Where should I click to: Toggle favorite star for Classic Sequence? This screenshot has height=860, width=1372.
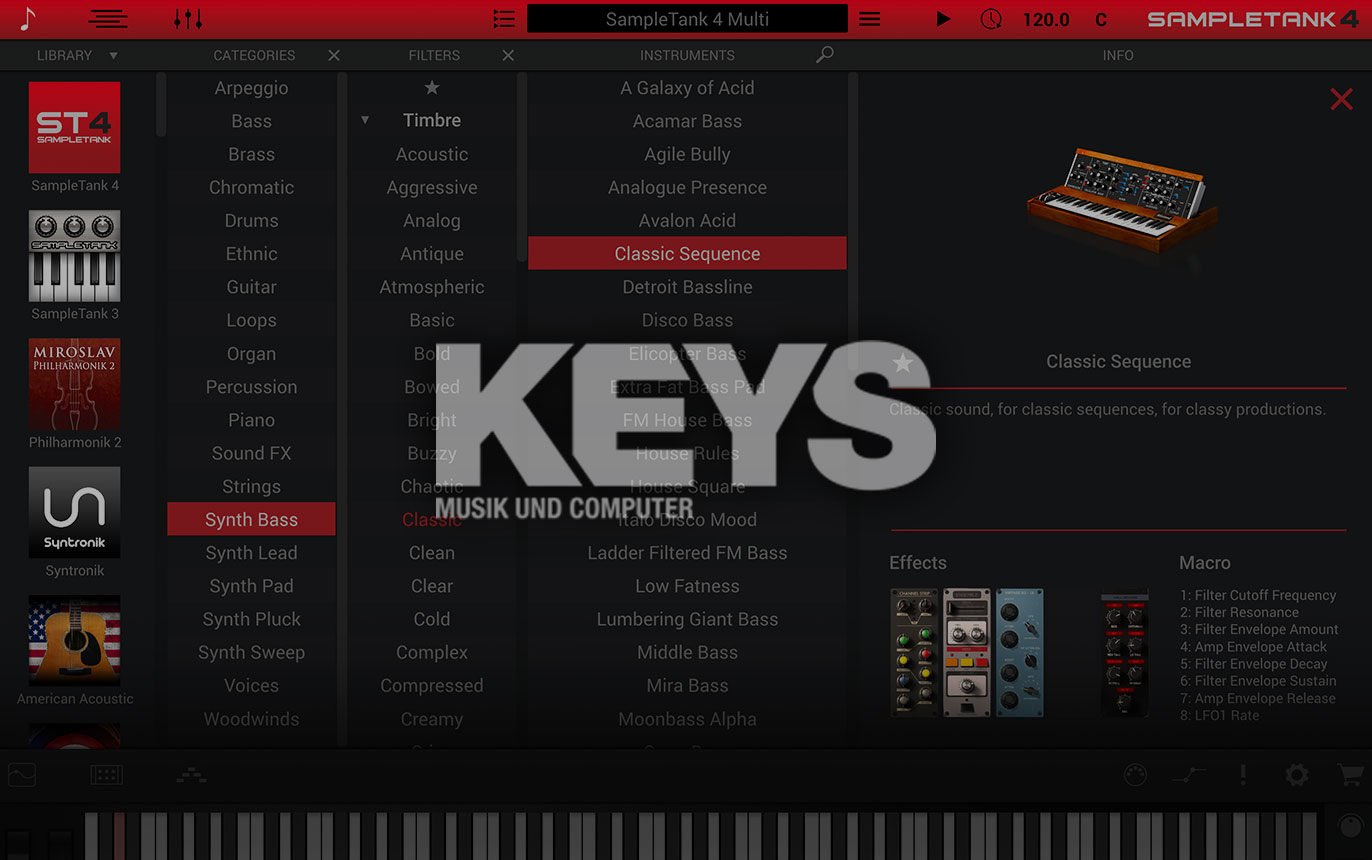point(903,362)
